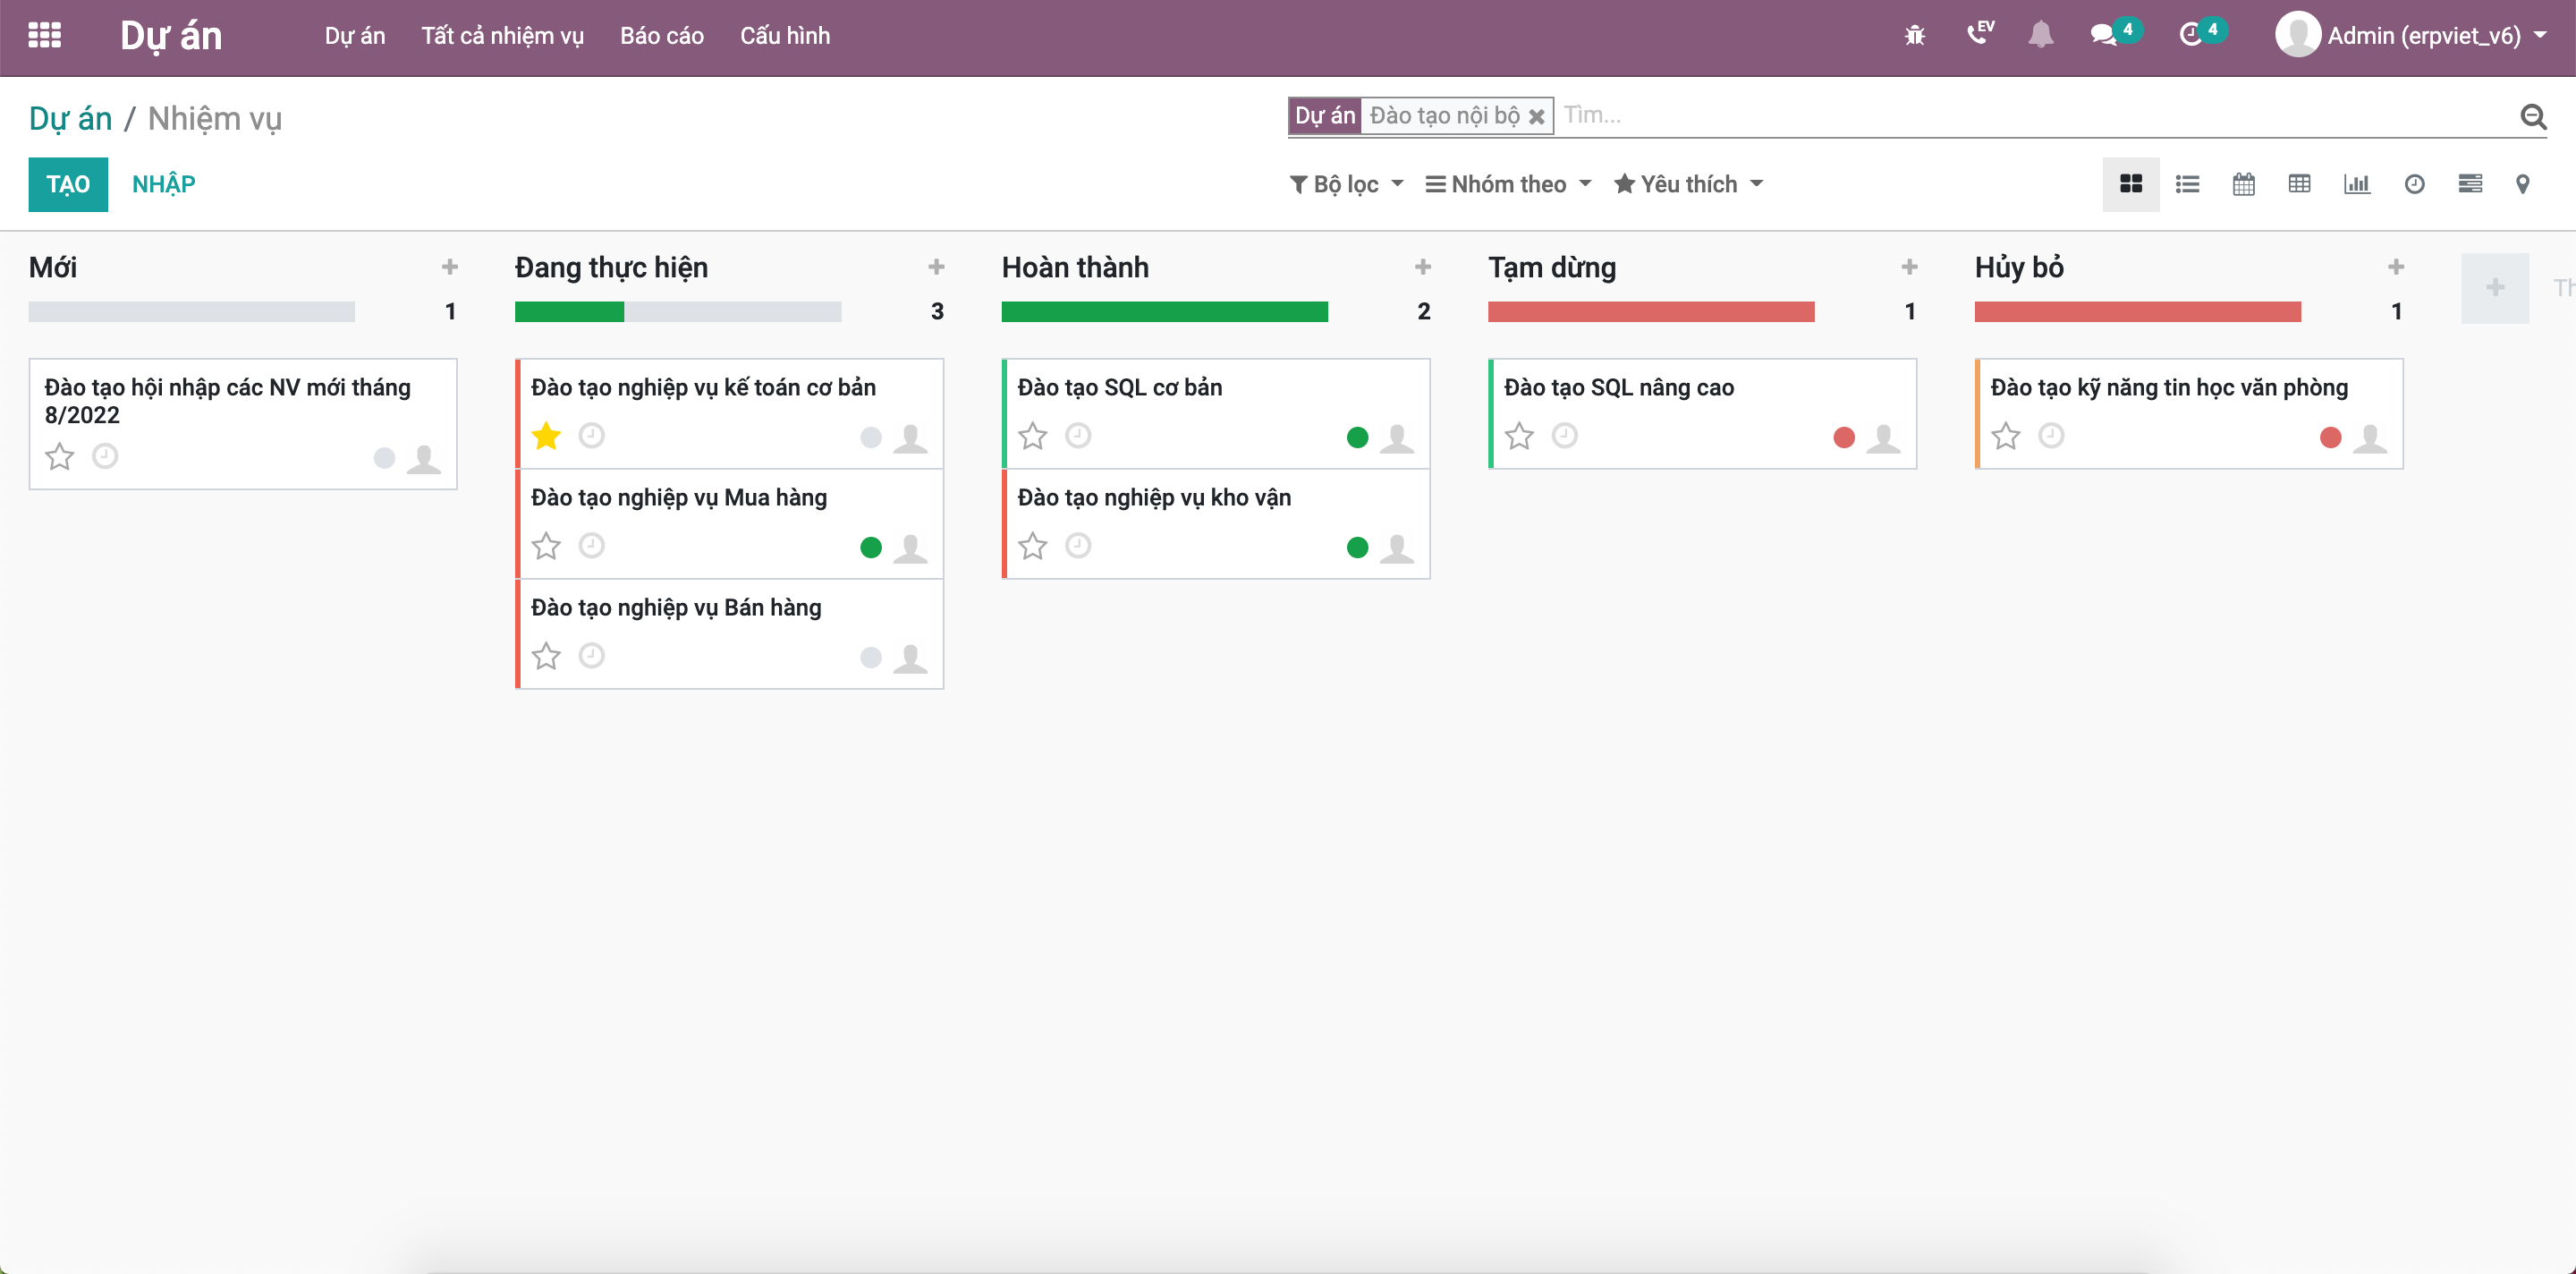Open the Báo cáo menu
Image resolution: width=2576 pixels, height=1274 pixels.
[x=661, y=36]
